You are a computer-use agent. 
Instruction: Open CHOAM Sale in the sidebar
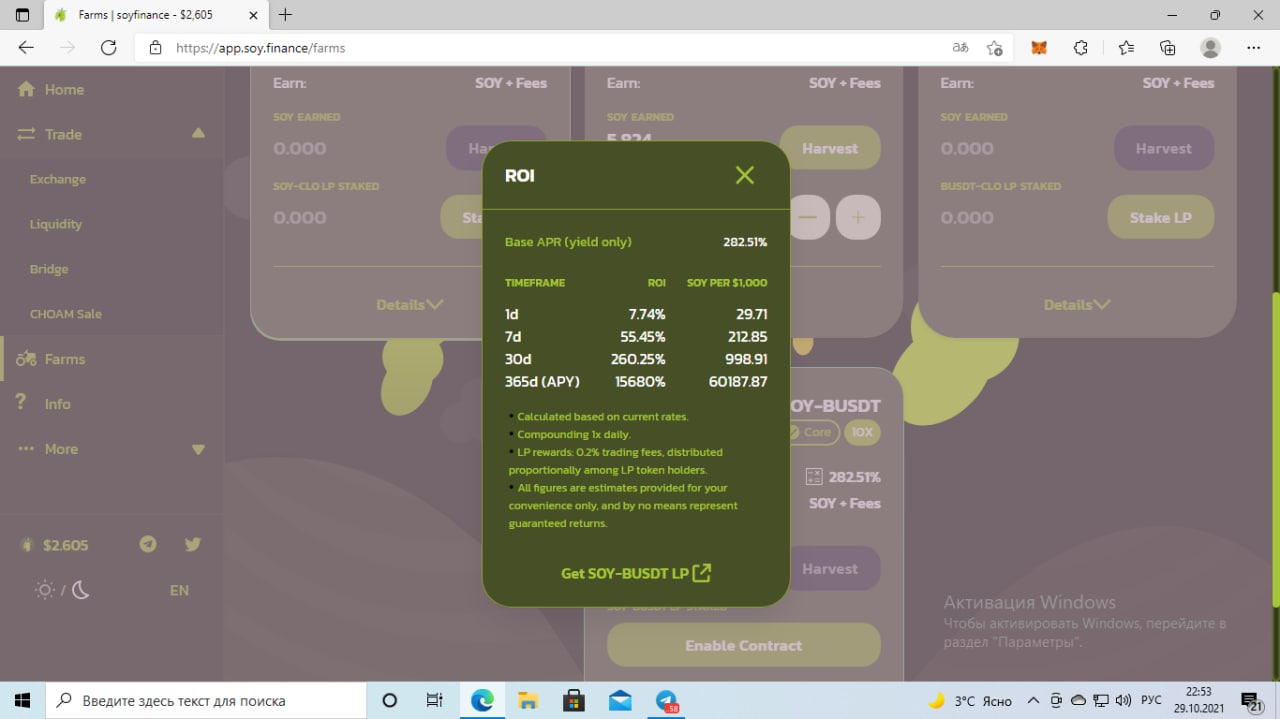pyautogui.click(x=66, y=314)
